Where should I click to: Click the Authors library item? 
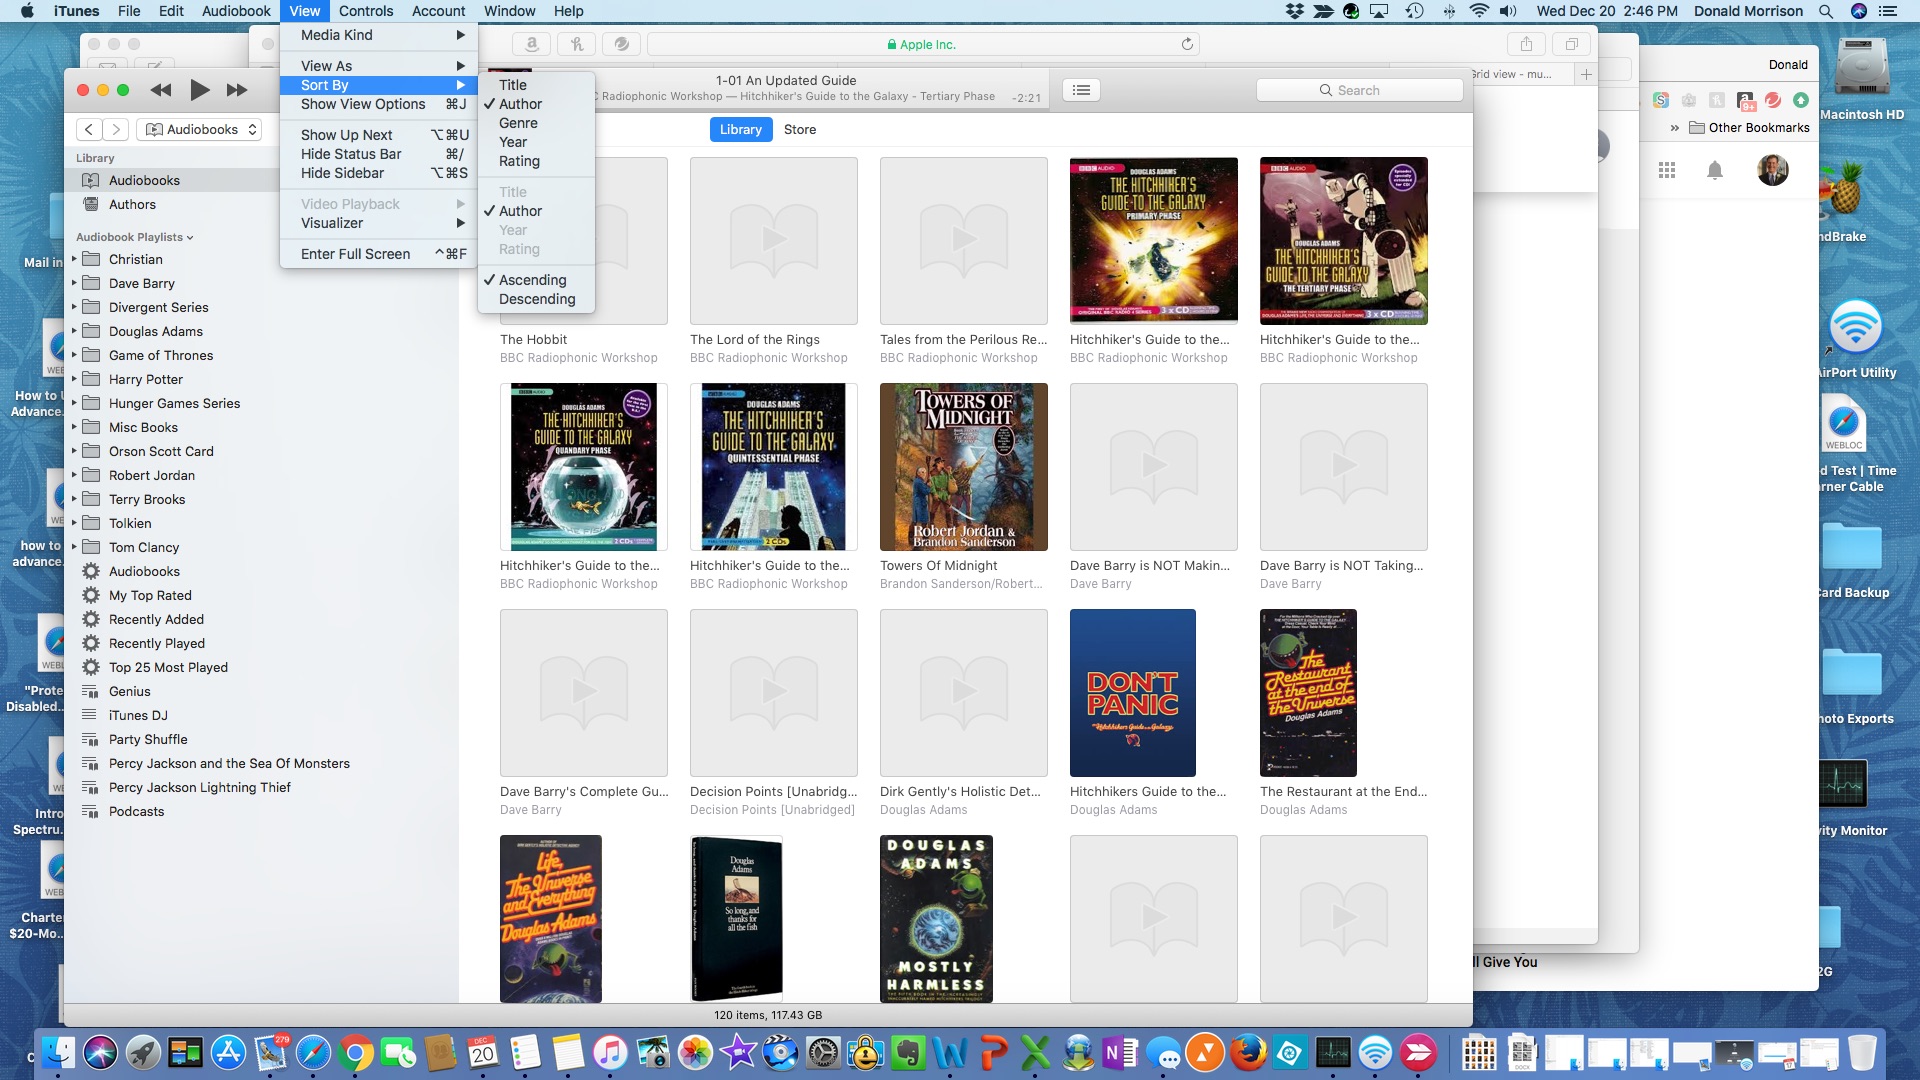(x=132, y=204)
